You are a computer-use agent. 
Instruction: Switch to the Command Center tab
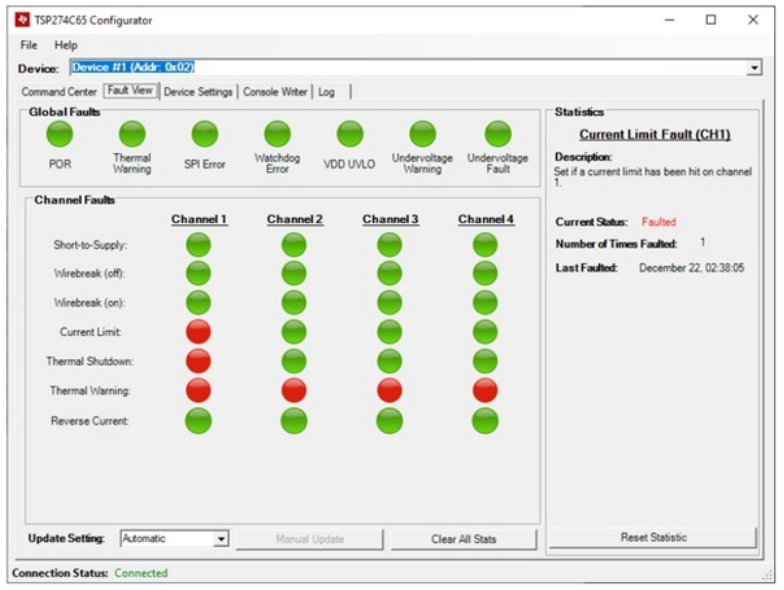coord(59,92)
